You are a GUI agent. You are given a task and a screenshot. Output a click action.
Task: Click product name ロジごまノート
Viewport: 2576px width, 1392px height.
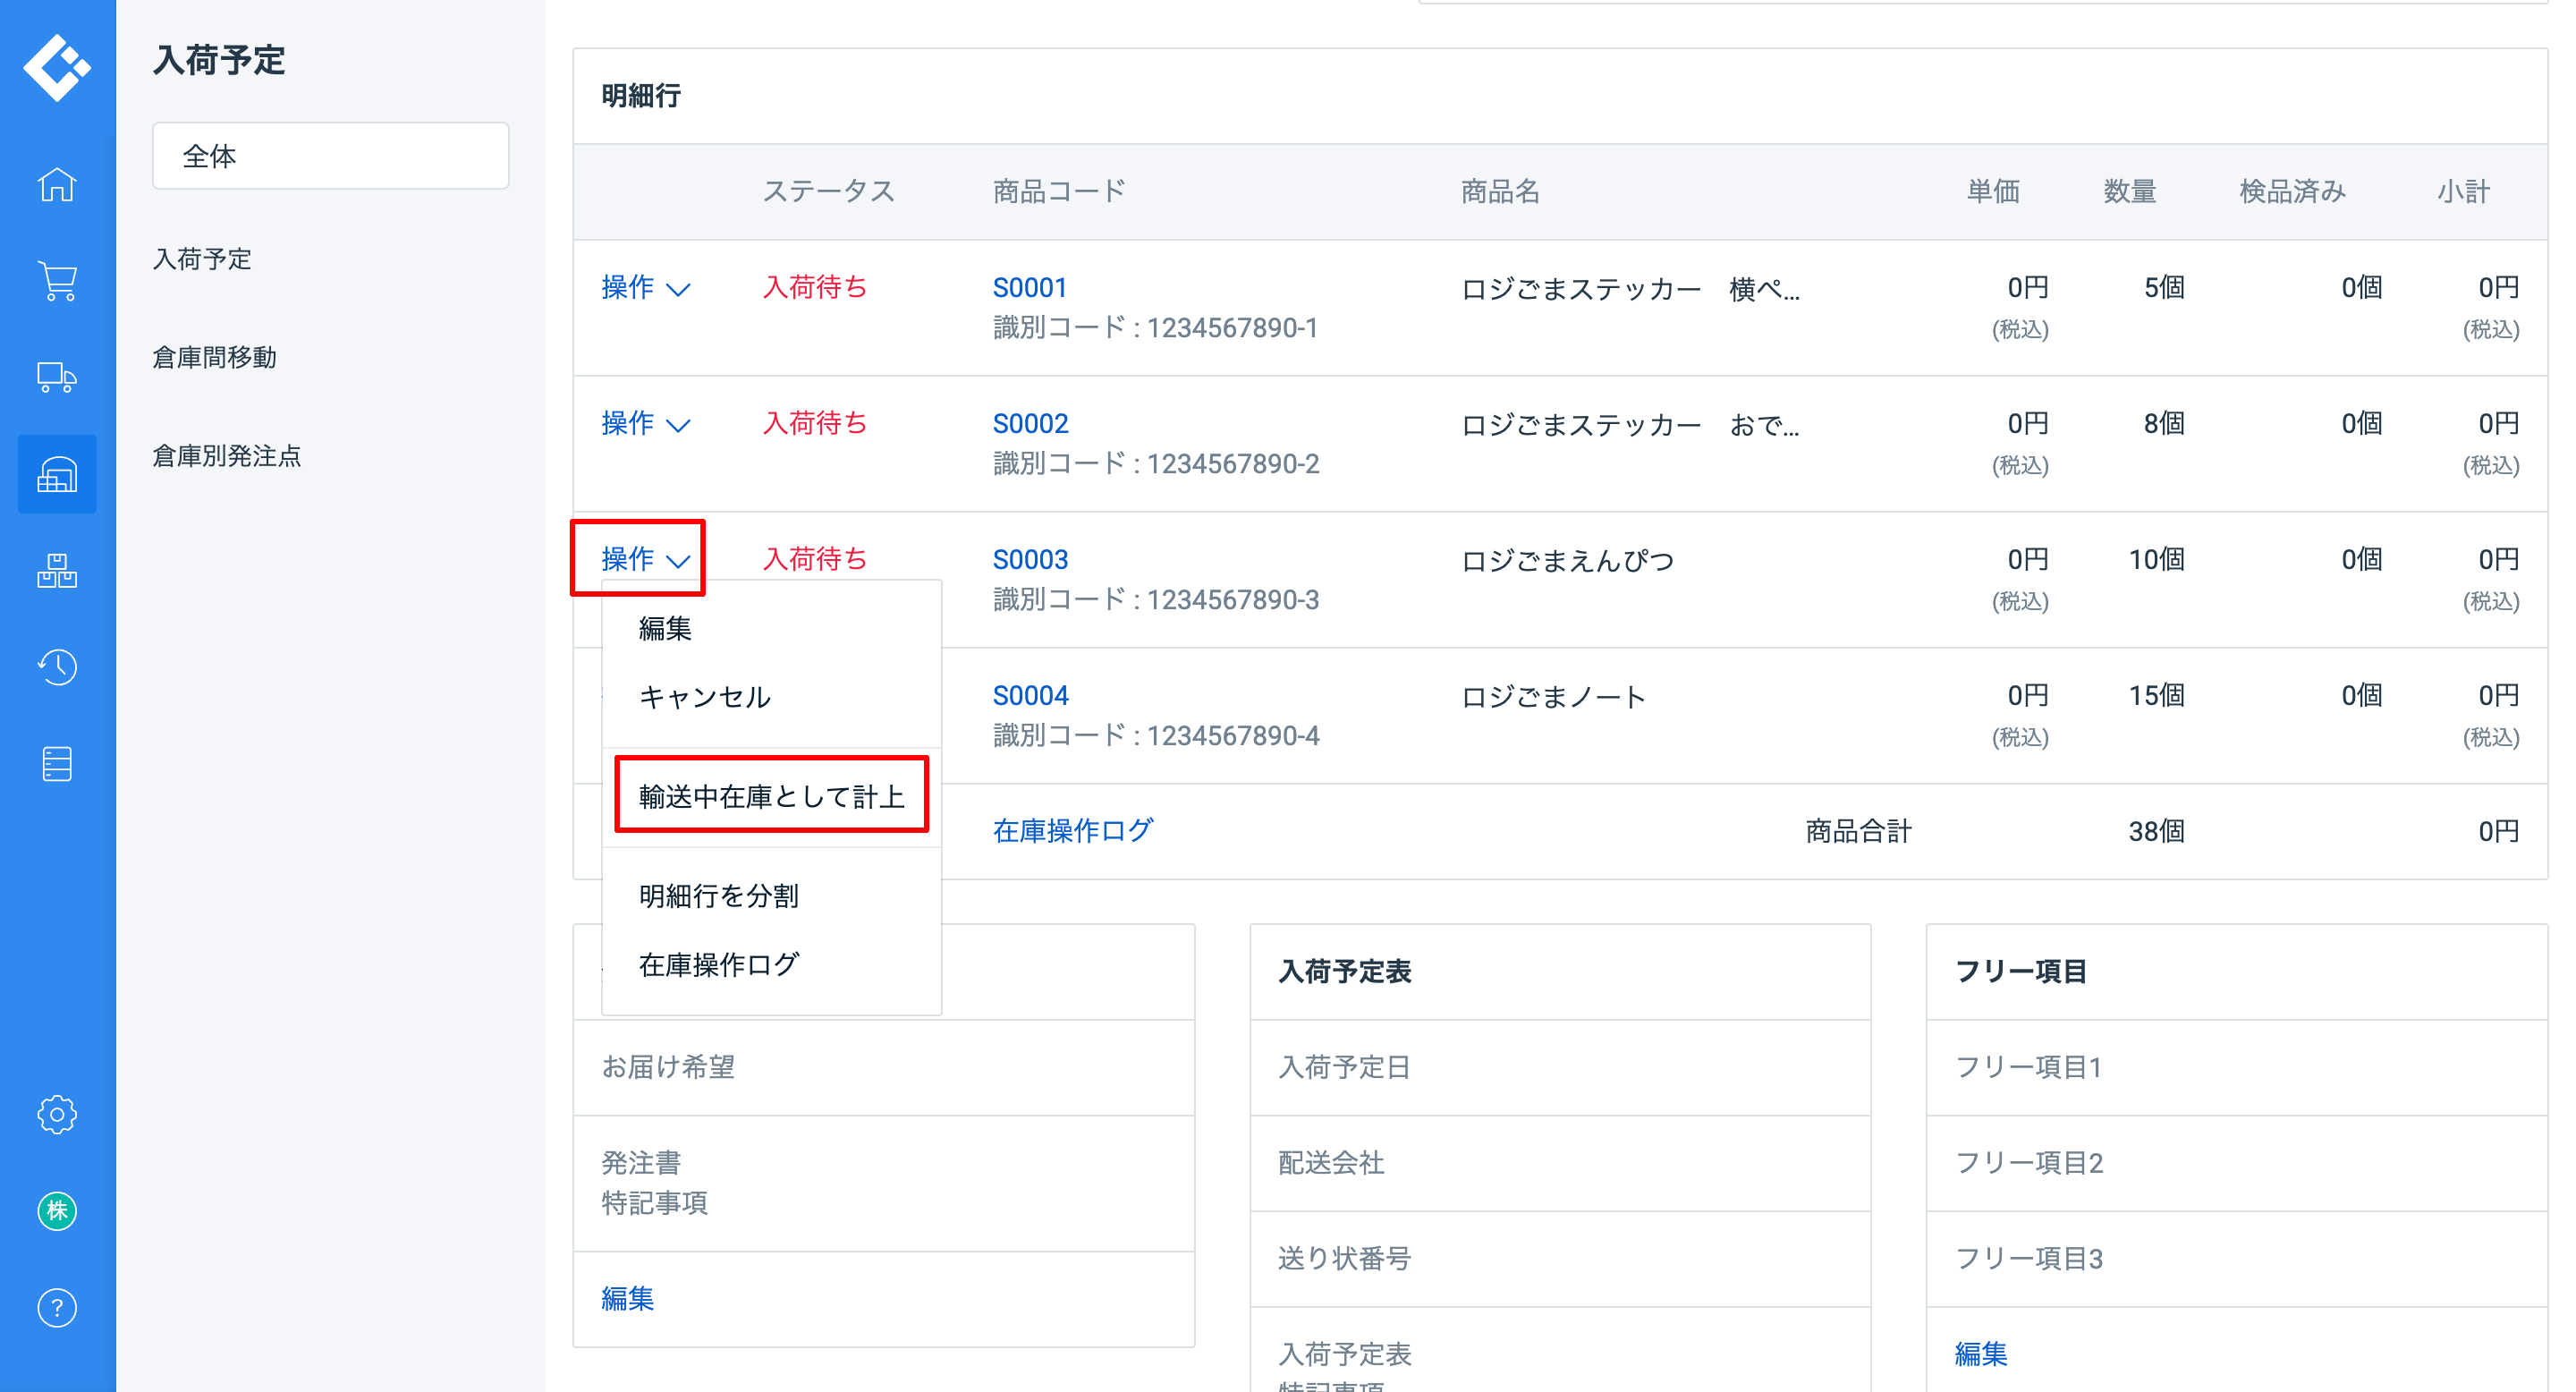pos(1553,696)
